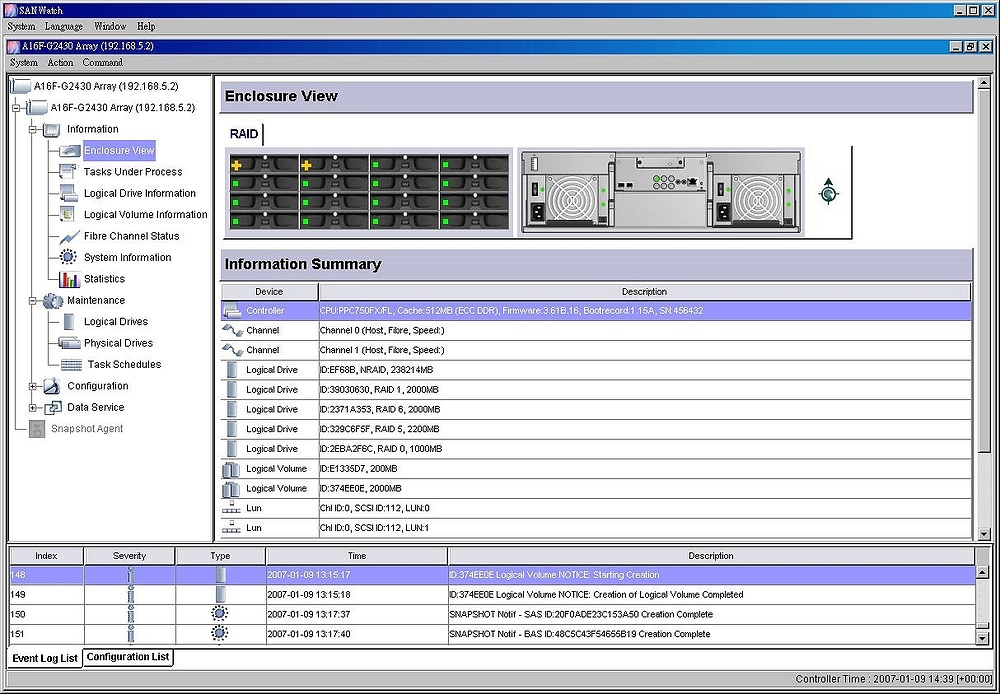This screenshot has height=694, width=1000.
Task: Click Task Schedules calendar icon
Action: point(71,365)
